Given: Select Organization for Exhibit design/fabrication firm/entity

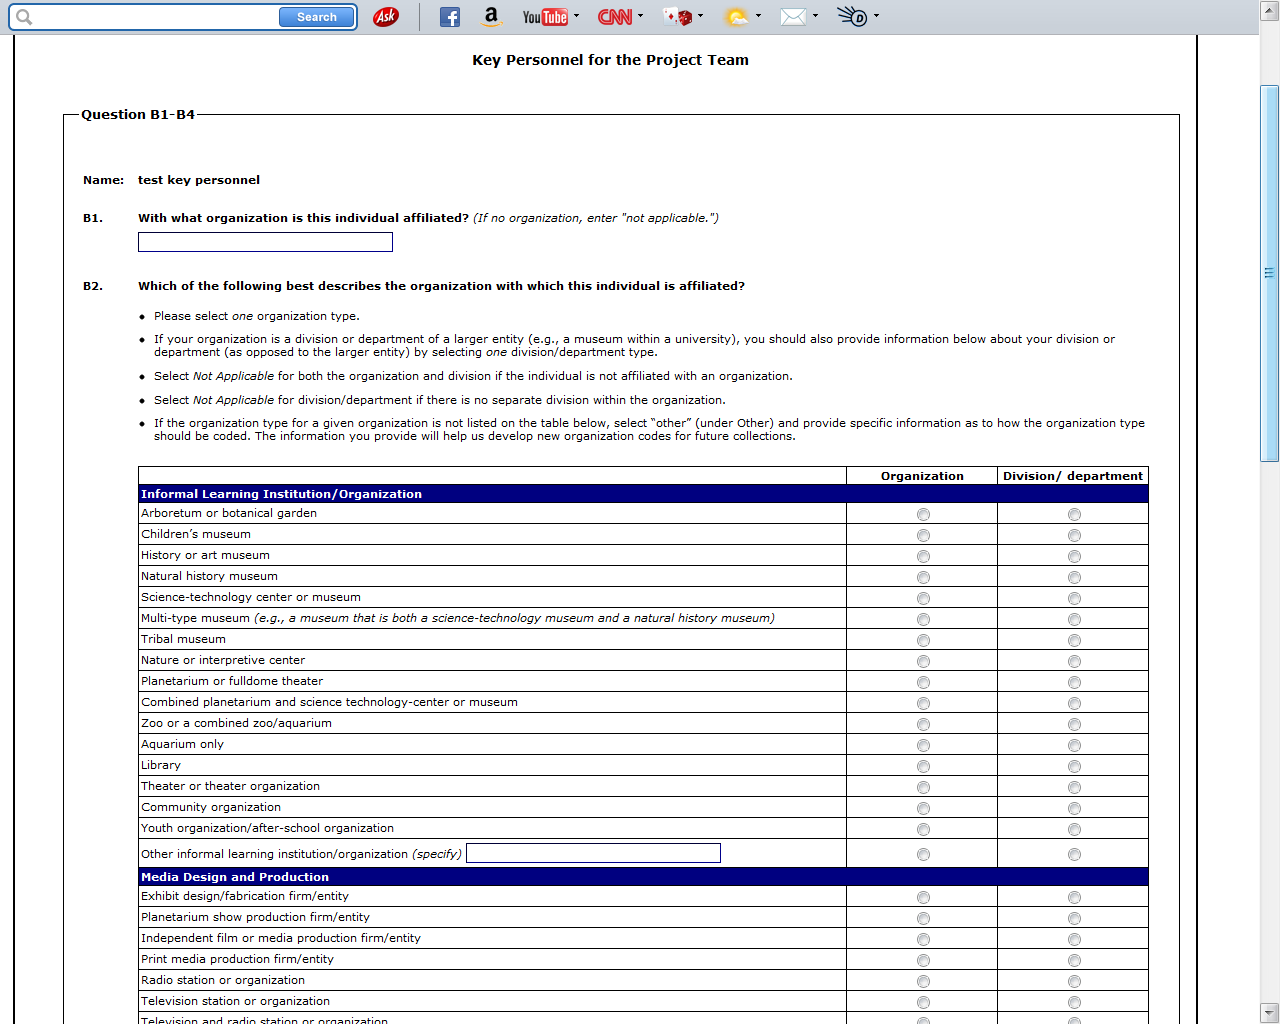Looking at the screenshot, I should pyautogui.click(x=923, y=897).
